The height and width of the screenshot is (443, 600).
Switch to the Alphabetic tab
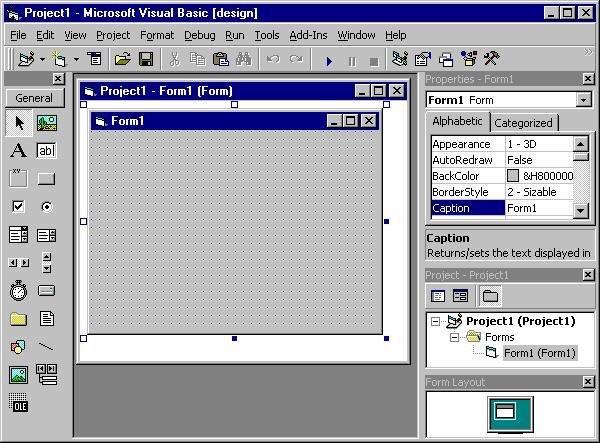457,121
